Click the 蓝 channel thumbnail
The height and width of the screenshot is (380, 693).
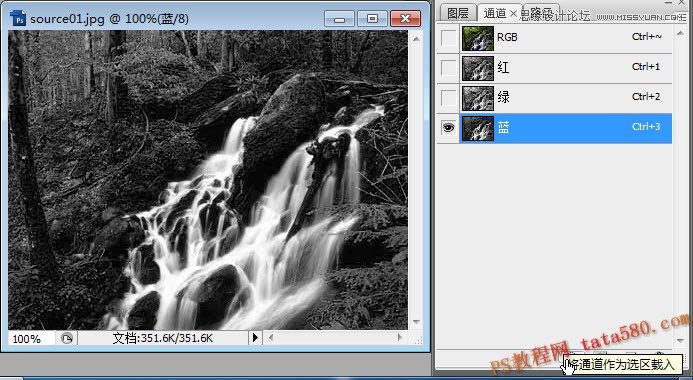coord(478,128)
